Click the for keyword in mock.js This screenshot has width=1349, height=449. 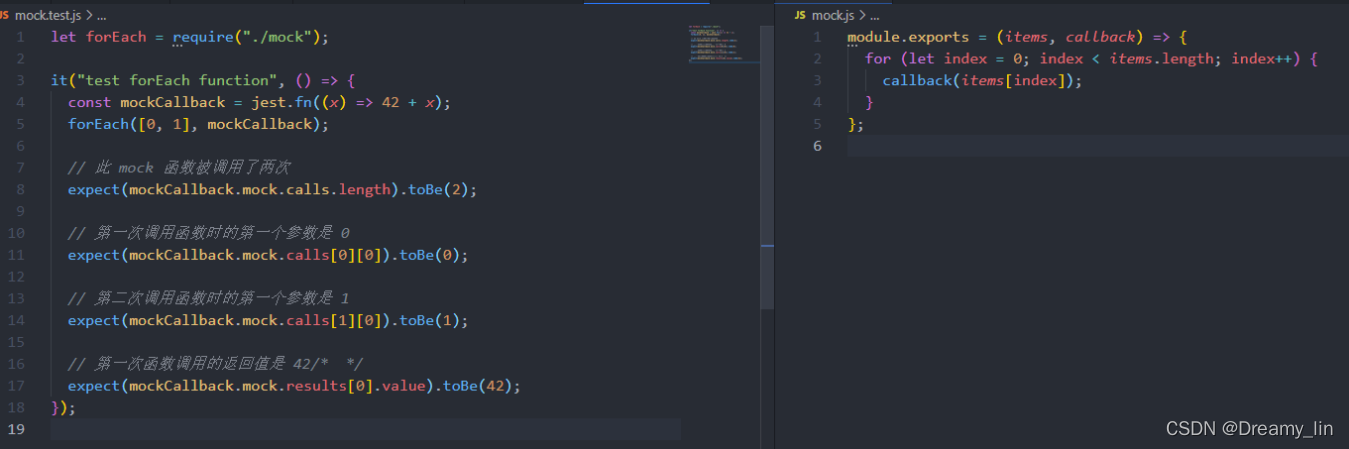pyautogui.click(x=878, y=59)
